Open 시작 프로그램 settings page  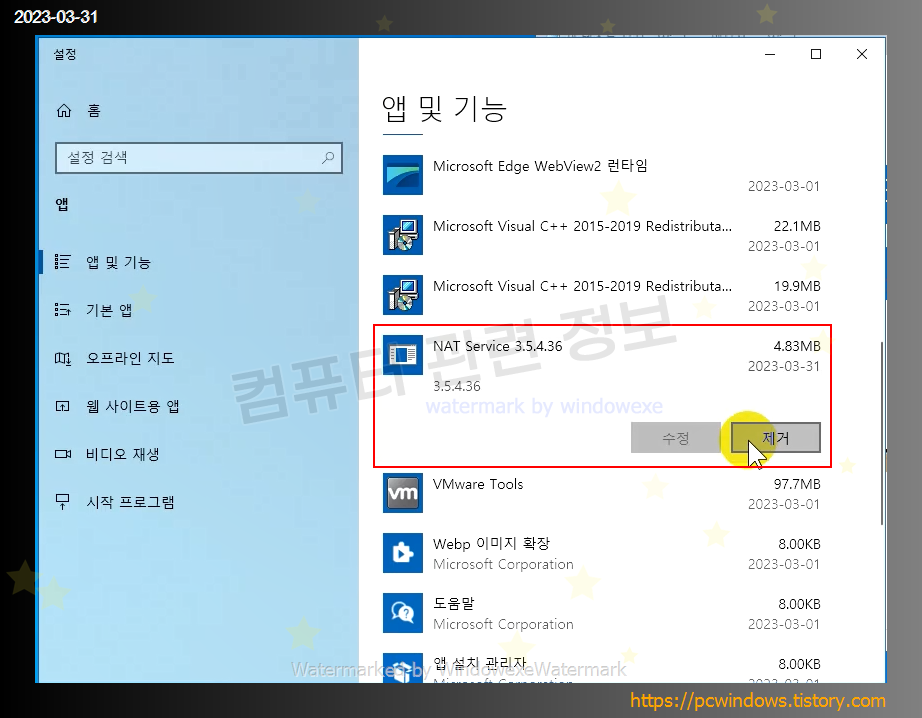(x=198, y=502)
